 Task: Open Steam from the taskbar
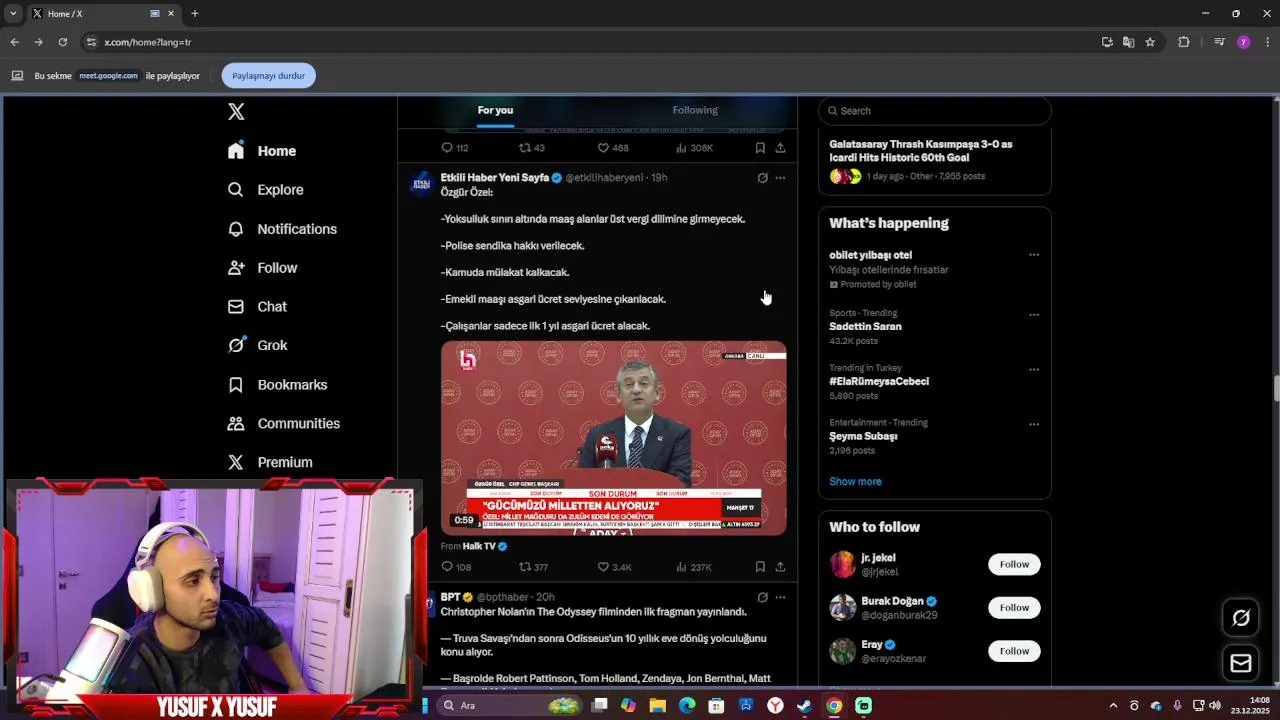[804, 705]
